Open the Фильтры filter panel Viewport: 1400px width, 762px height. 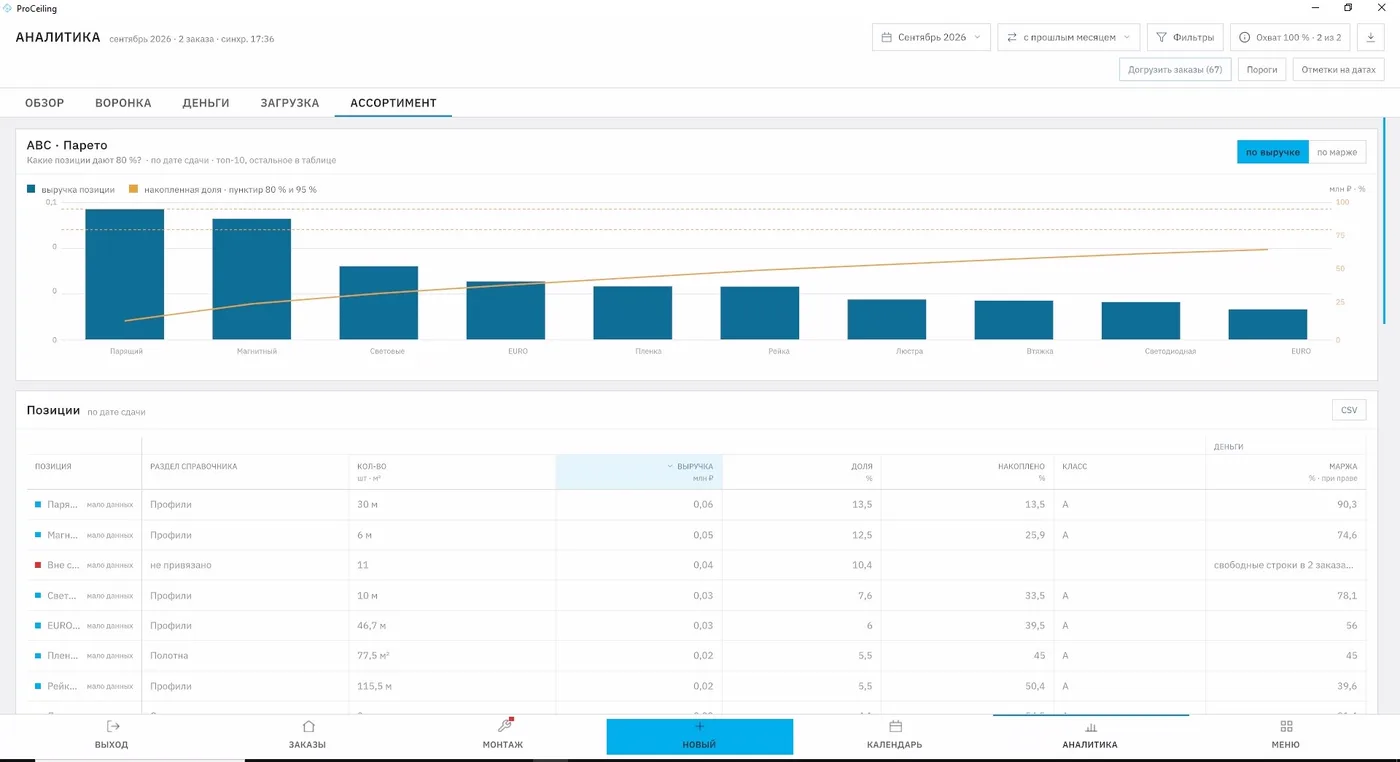[x=1184, y=37]
